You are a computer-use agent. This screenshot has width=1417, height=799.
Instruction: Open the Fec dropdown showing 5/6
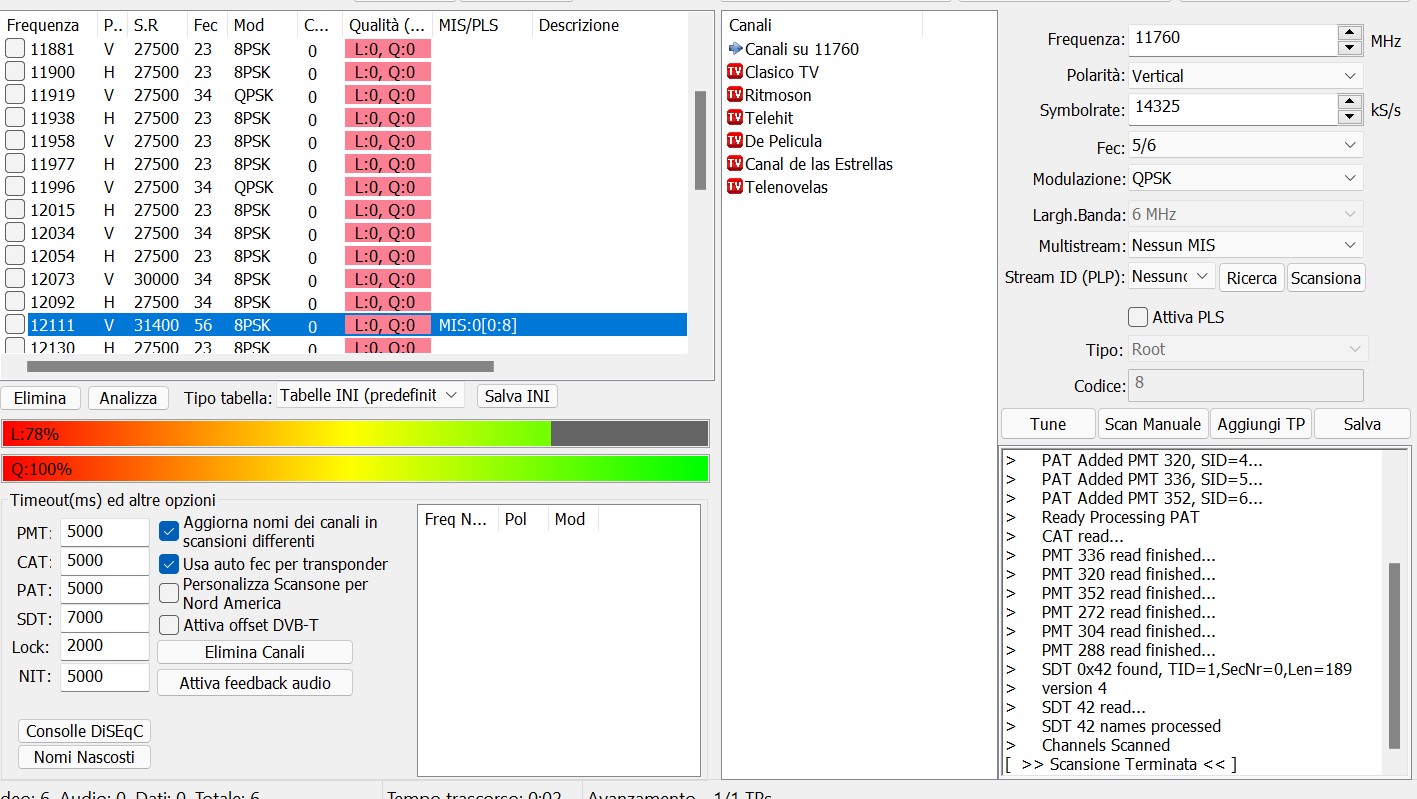[x=1246, y=146]
